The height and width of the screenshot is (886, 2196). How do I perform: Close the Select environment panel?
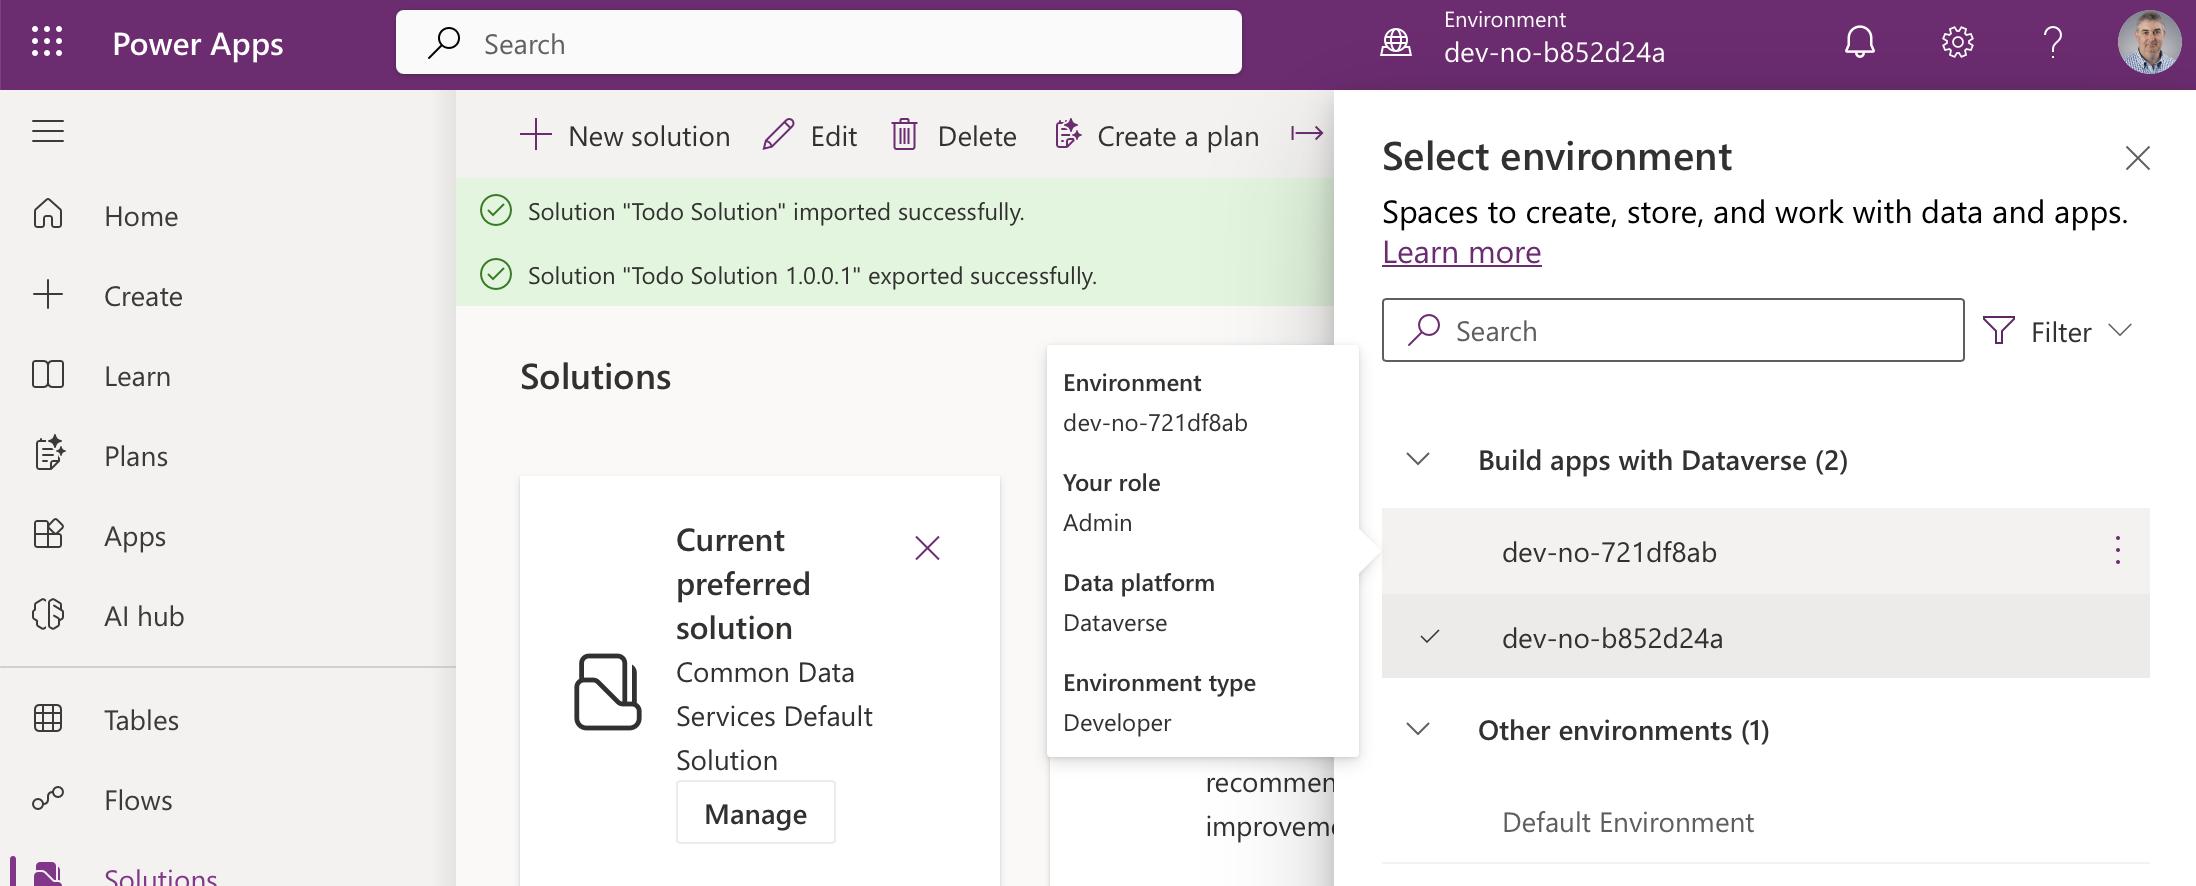2137,158
